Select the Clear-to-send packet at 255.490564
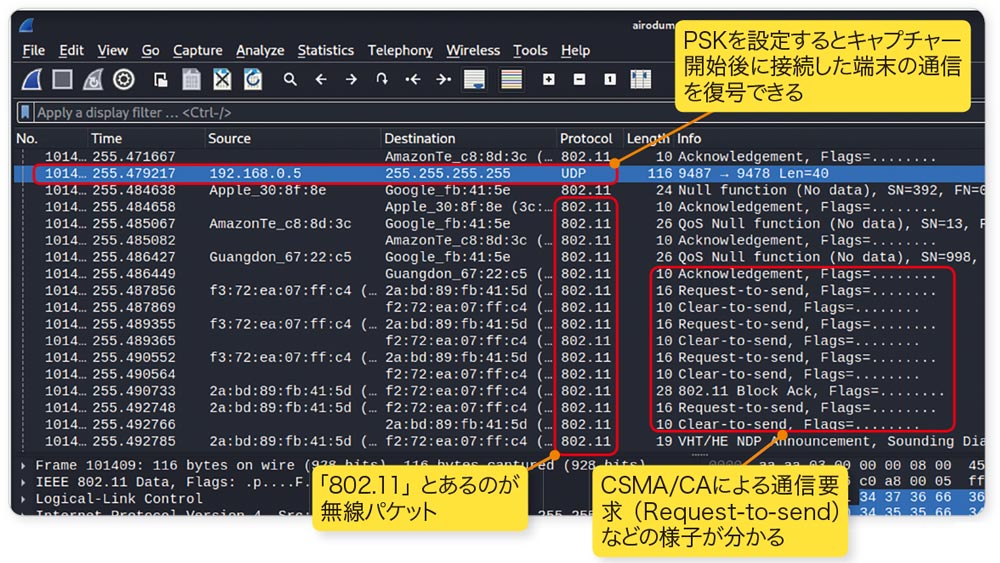This screenshot has width=1000, height=563. point(499,374)
